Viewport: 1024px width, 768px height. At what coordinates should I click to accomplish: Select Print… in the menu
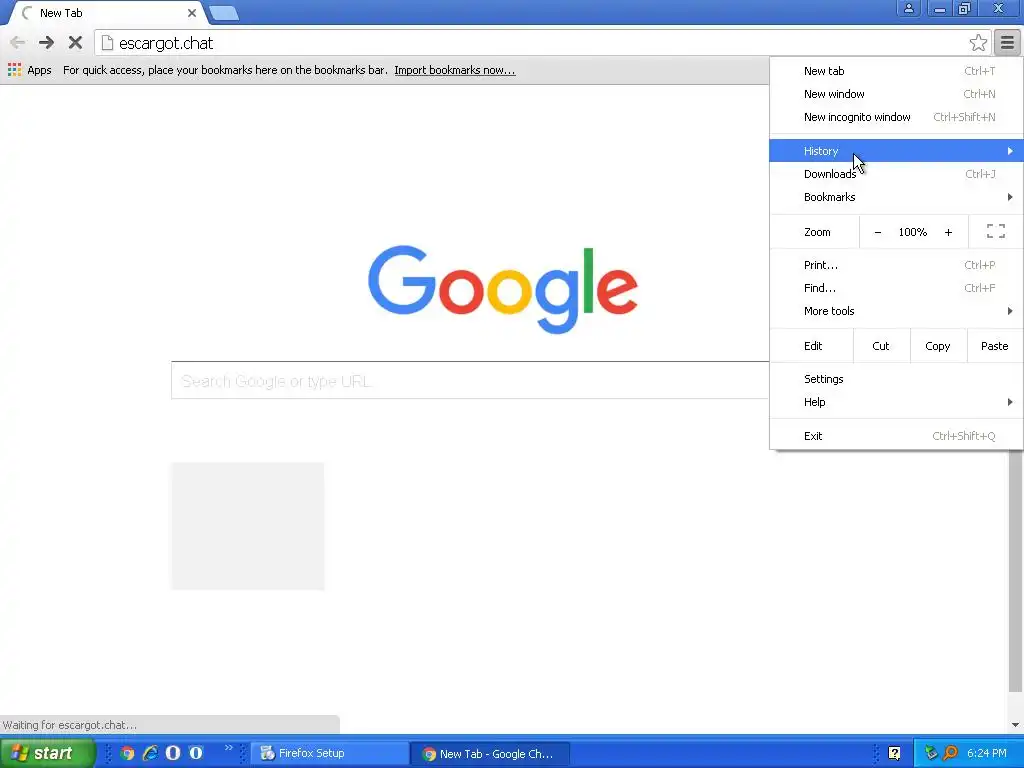click(x=896, y=264)
